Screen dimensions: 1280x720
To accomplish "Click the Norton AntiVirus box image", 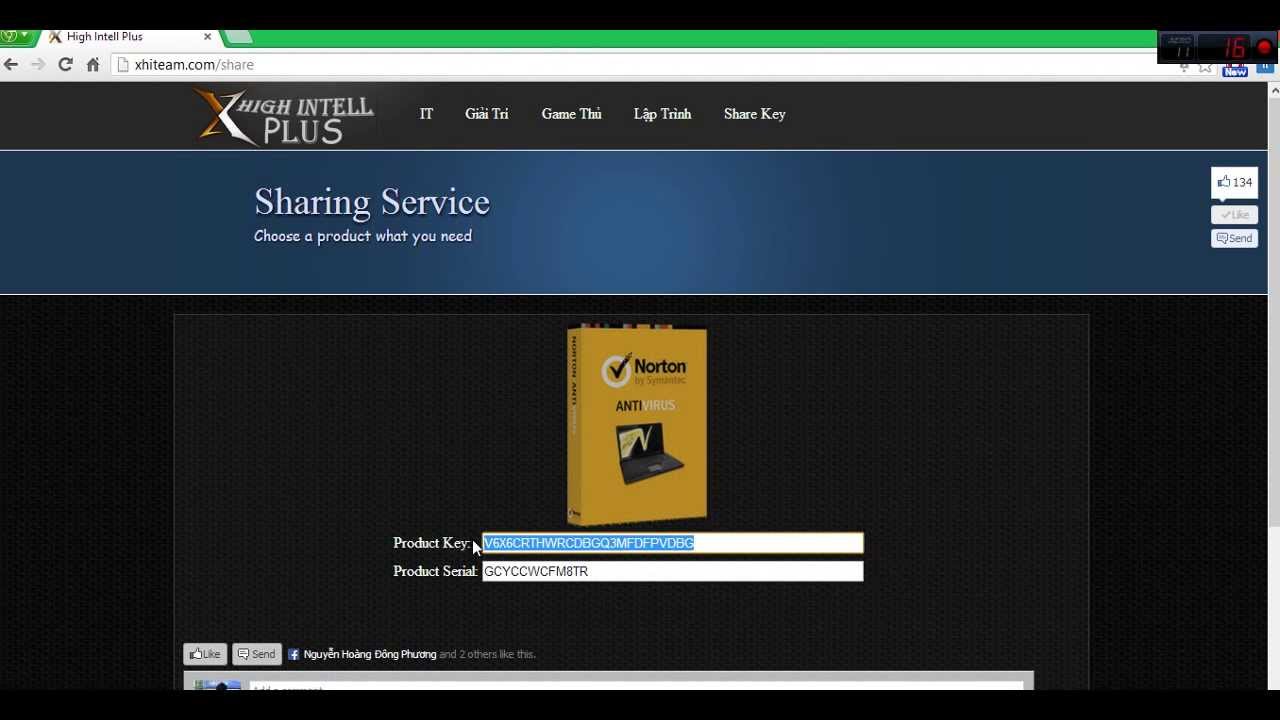I will click(637, 424).
